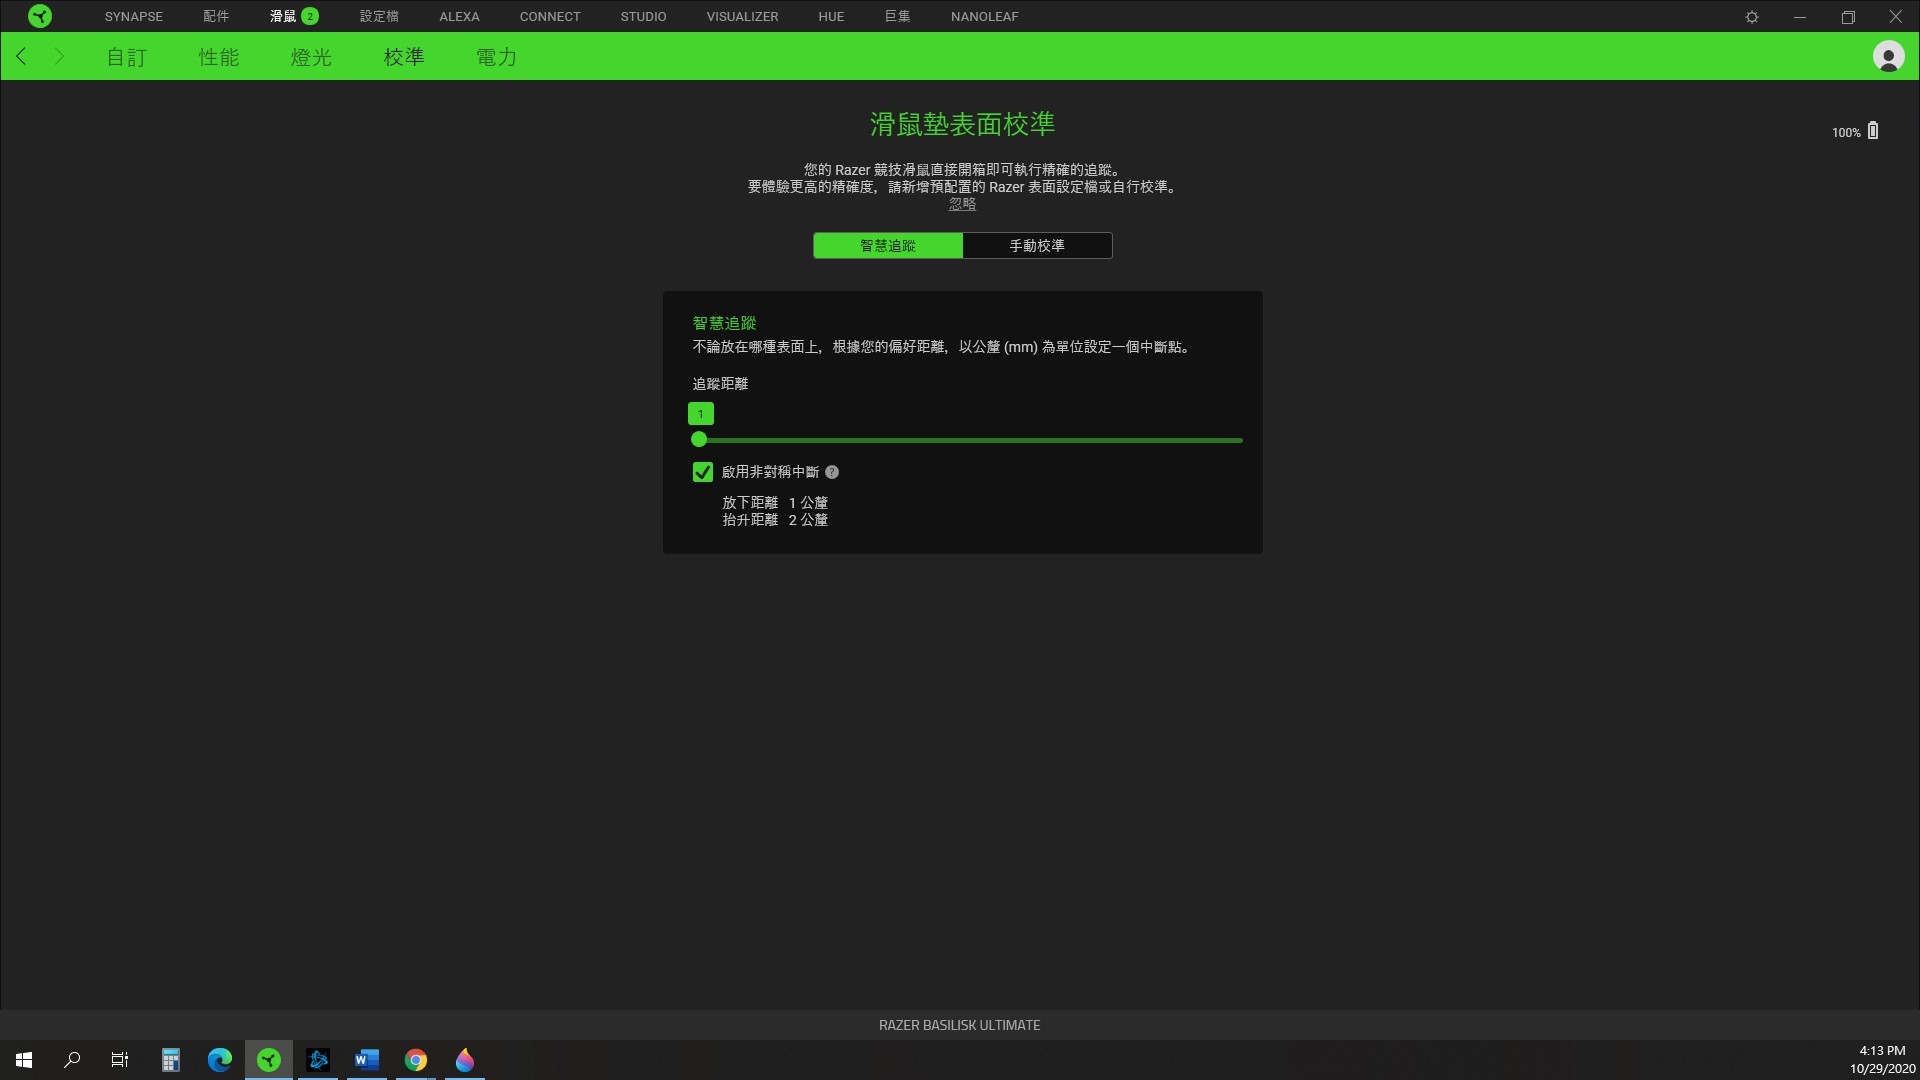Launch Calculator from taskbar
This screenshot has width=1920, height=1080.
point(171,1060)
